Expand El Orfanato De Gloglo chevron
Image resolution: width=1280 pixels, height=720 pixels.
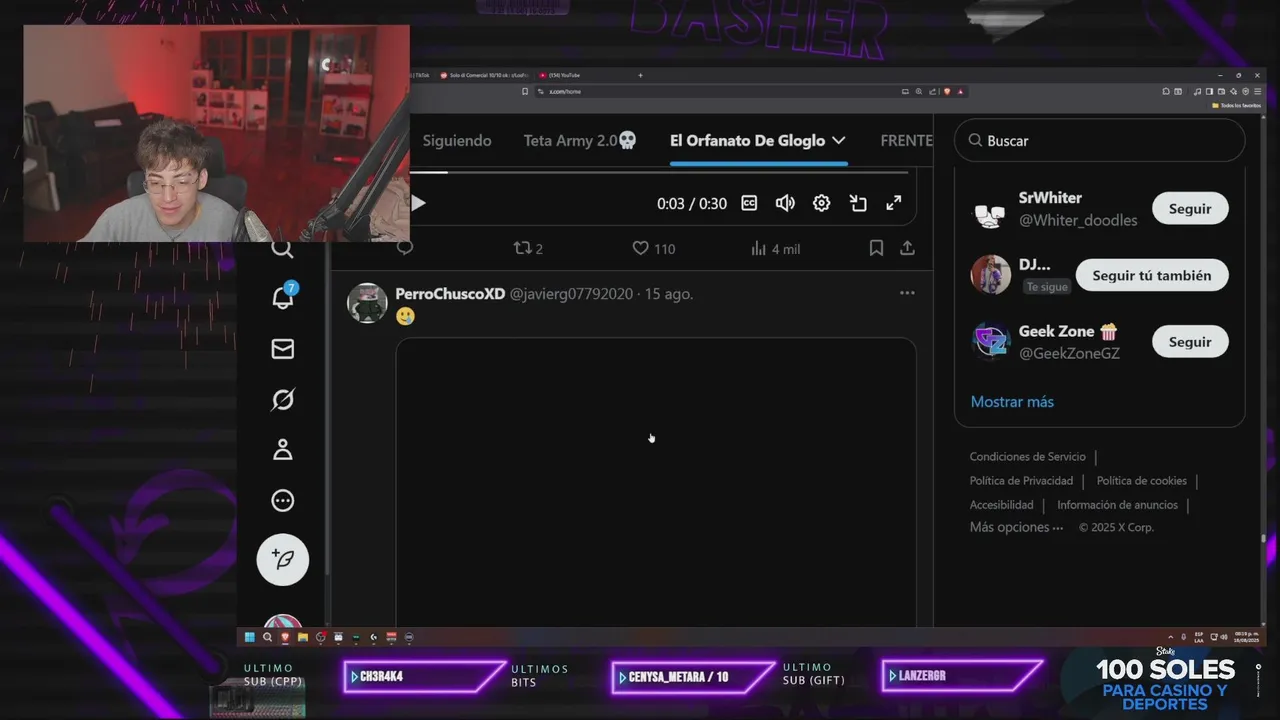point(838,141)
